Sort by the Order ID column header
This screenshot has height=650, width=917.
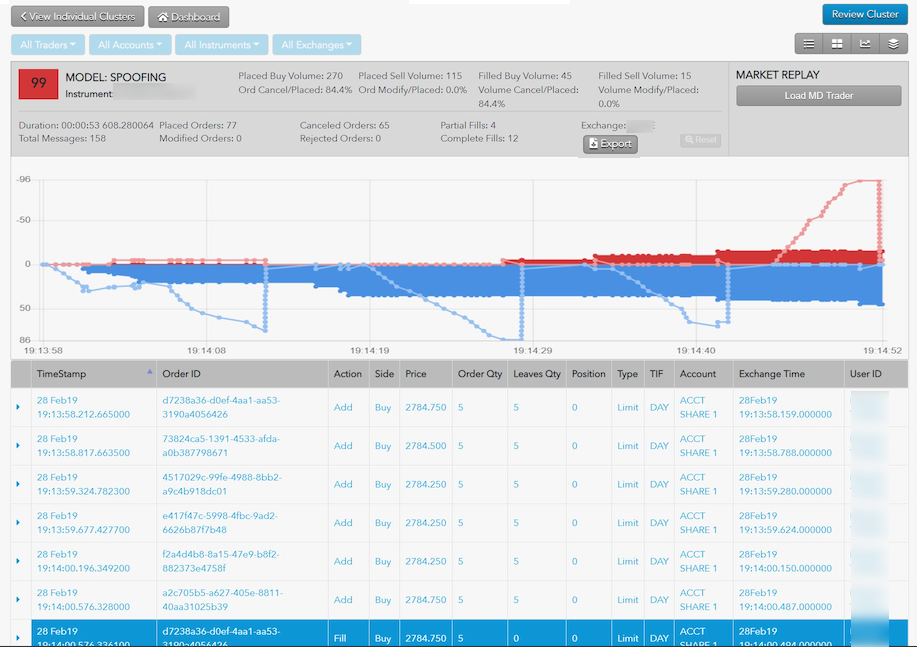coord(182,374)
